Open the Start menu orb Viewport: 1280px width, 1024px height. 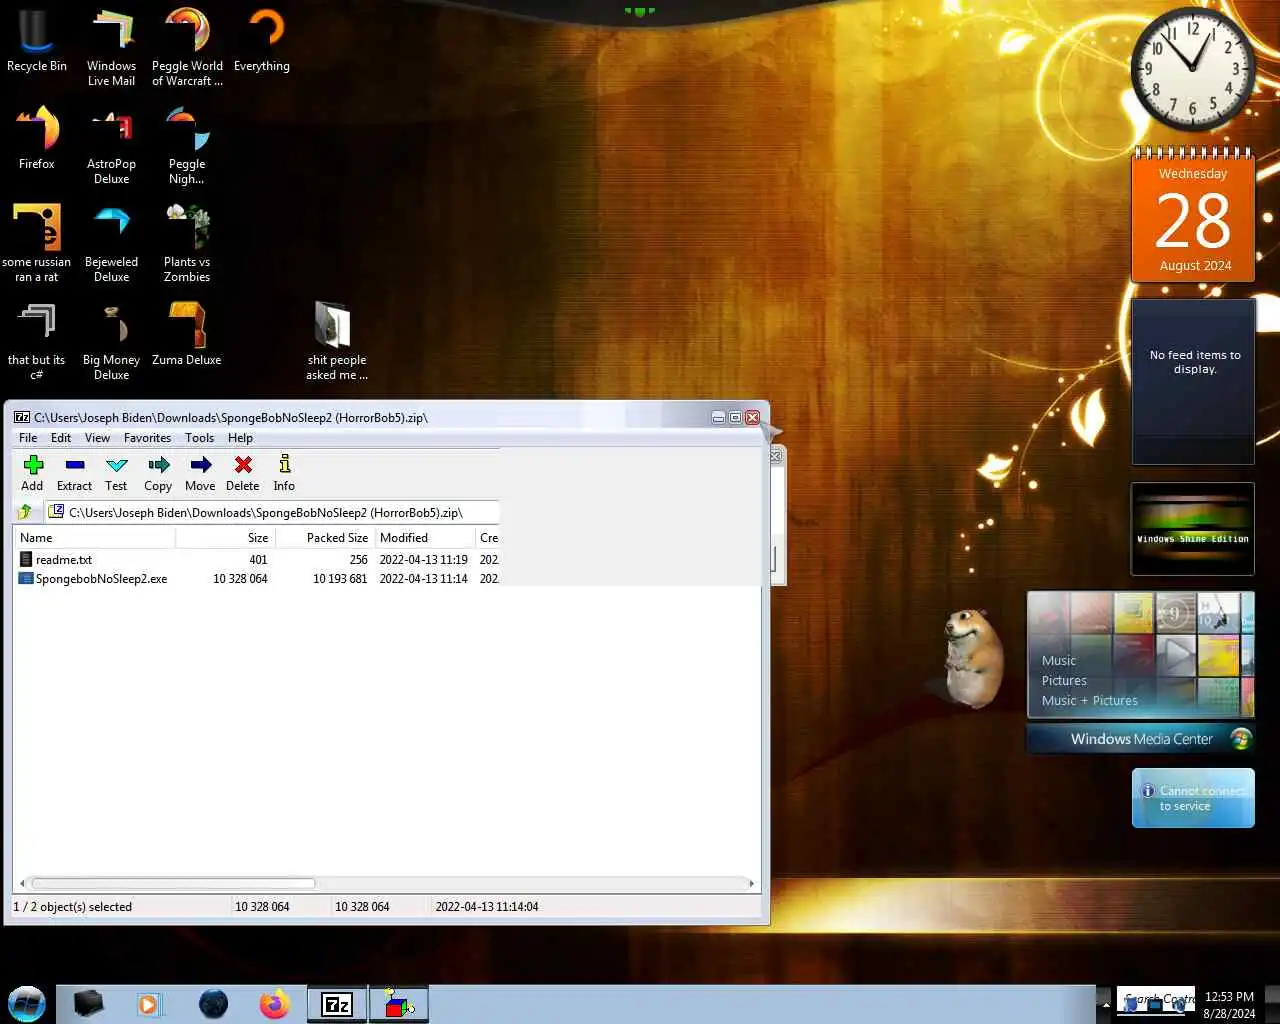pyautogui.click(x=27, y=1004)
